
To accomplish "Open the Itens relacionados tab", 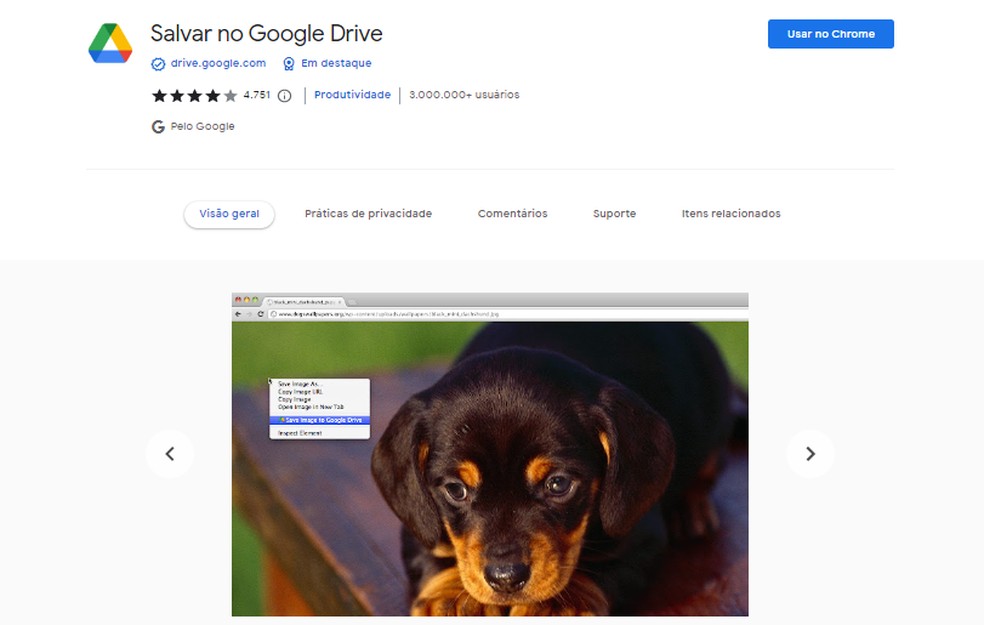I will (x=731, y=214).
